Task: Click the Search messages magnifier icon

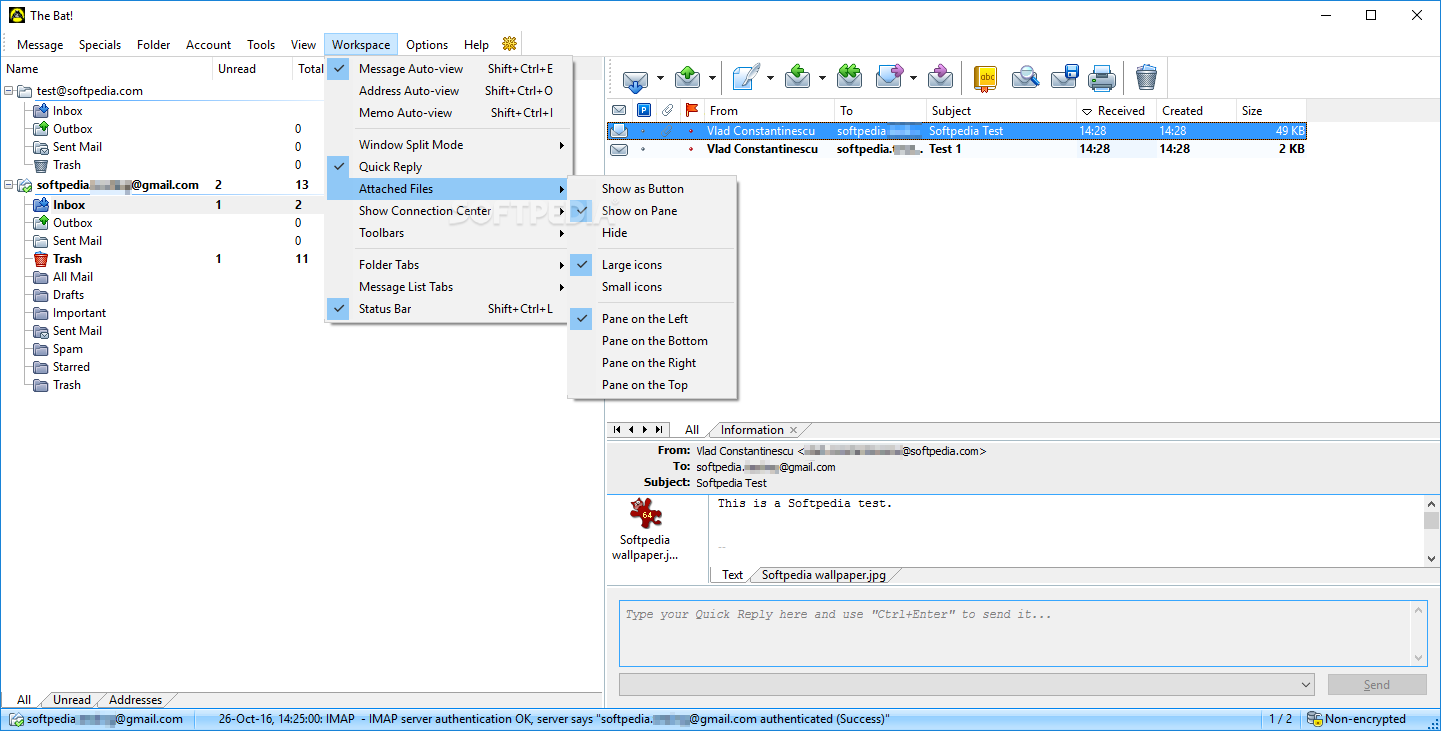Action: point(1025,77)
